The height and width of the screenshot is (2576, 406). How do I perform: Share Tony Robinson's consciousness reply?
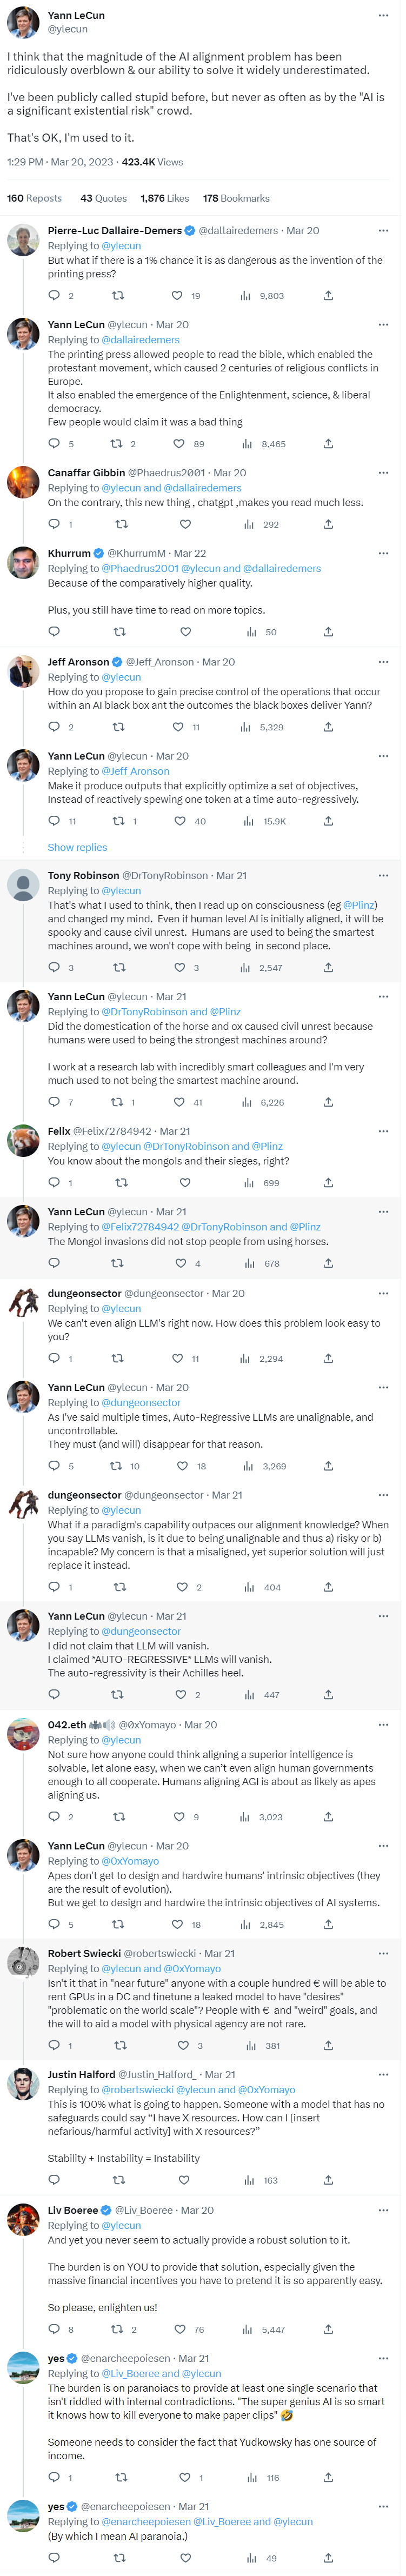[328, 968]
